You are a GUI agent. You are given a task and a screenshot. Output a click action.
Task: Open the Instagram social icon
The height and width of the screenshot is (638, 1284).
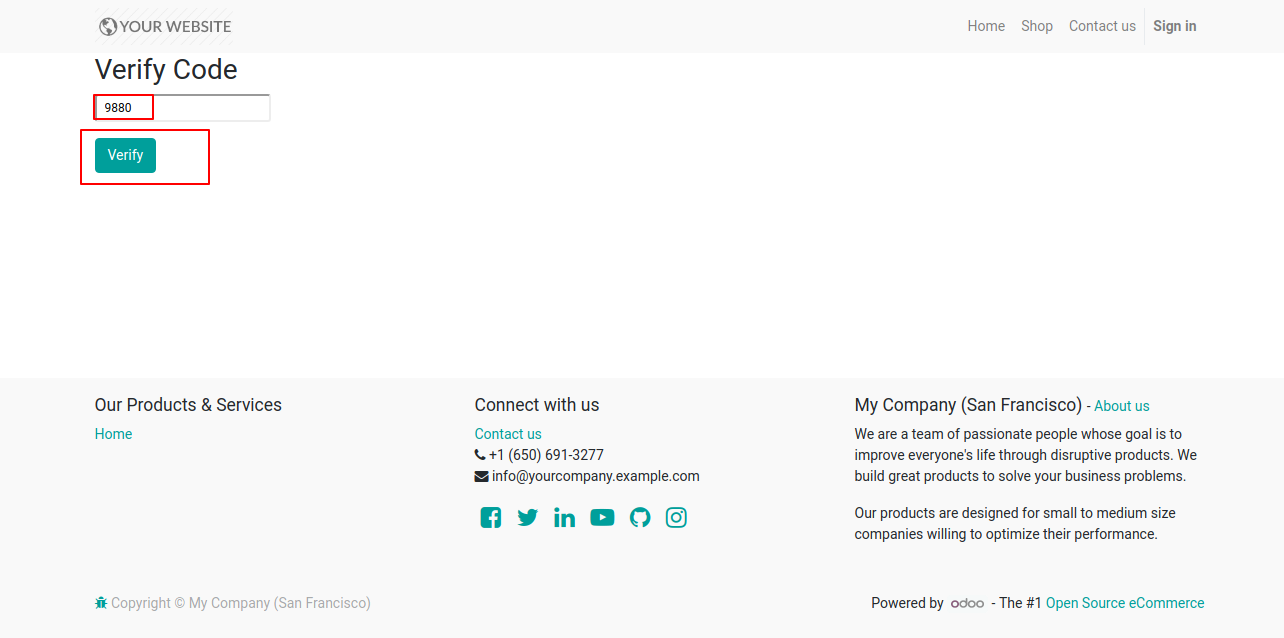[x=677, y=517]
